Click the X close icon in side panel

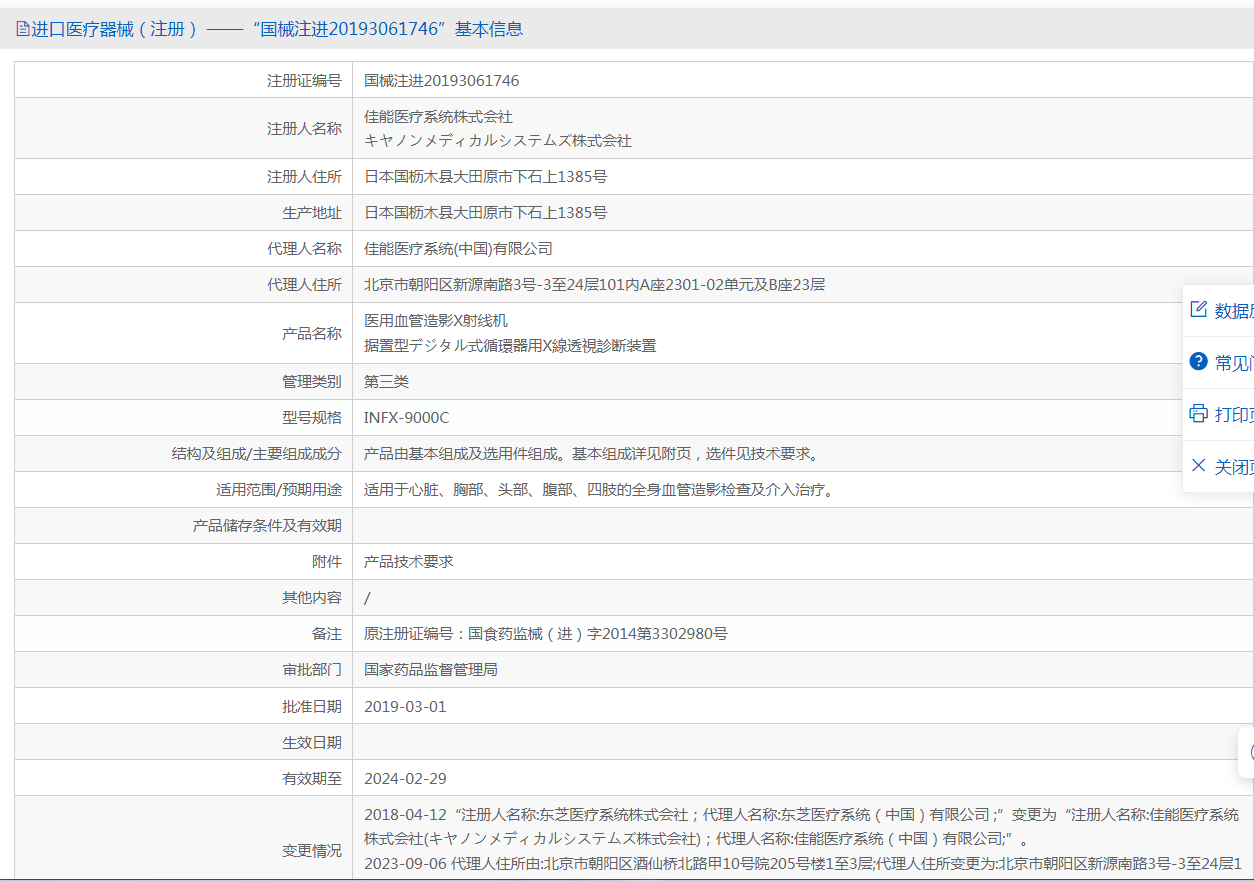point(1198,465)
